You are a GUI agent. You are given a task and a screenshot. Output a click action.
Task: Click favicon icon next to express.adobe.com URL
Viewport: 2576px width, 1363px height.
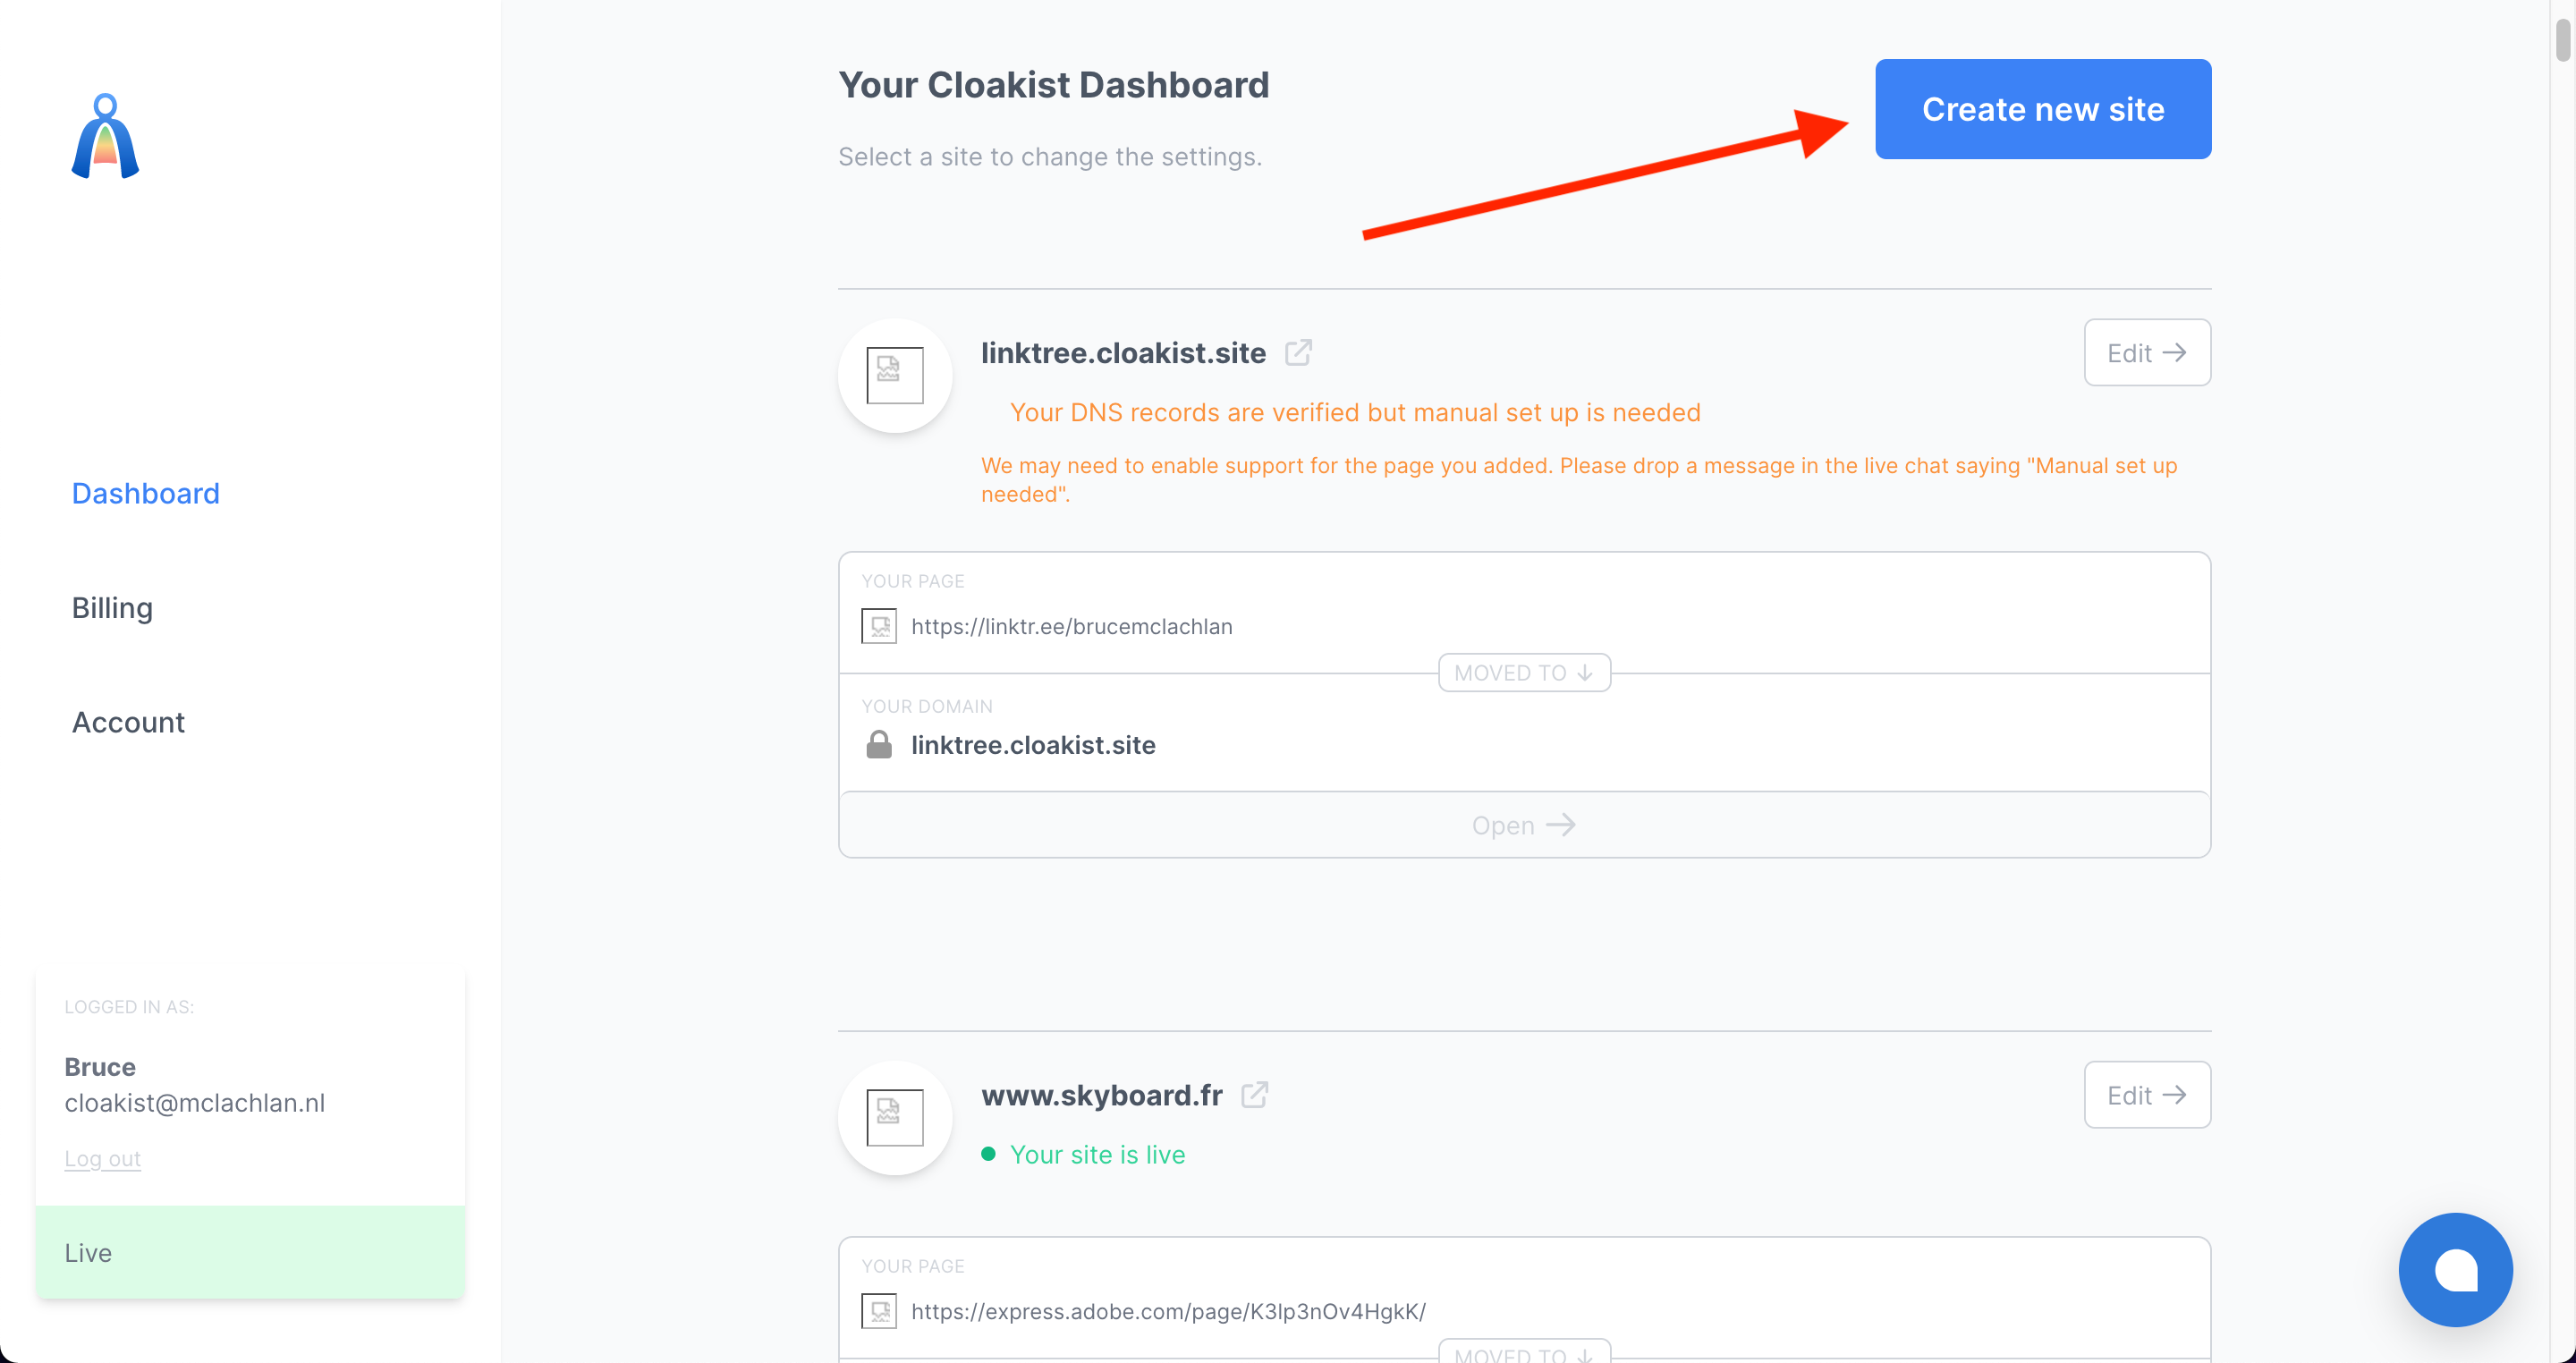[878, 1310]
